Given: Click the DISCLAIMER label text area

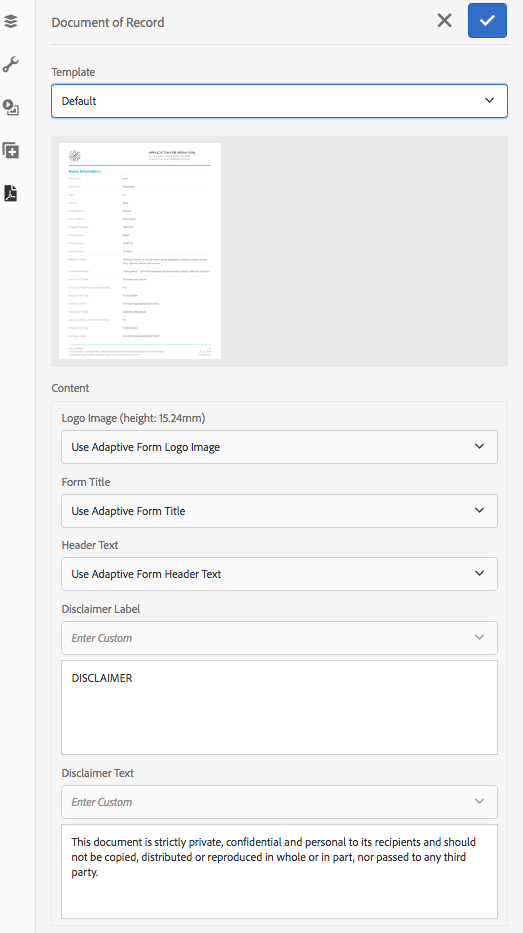Looking at the screenshot, I should click(279, 707).
